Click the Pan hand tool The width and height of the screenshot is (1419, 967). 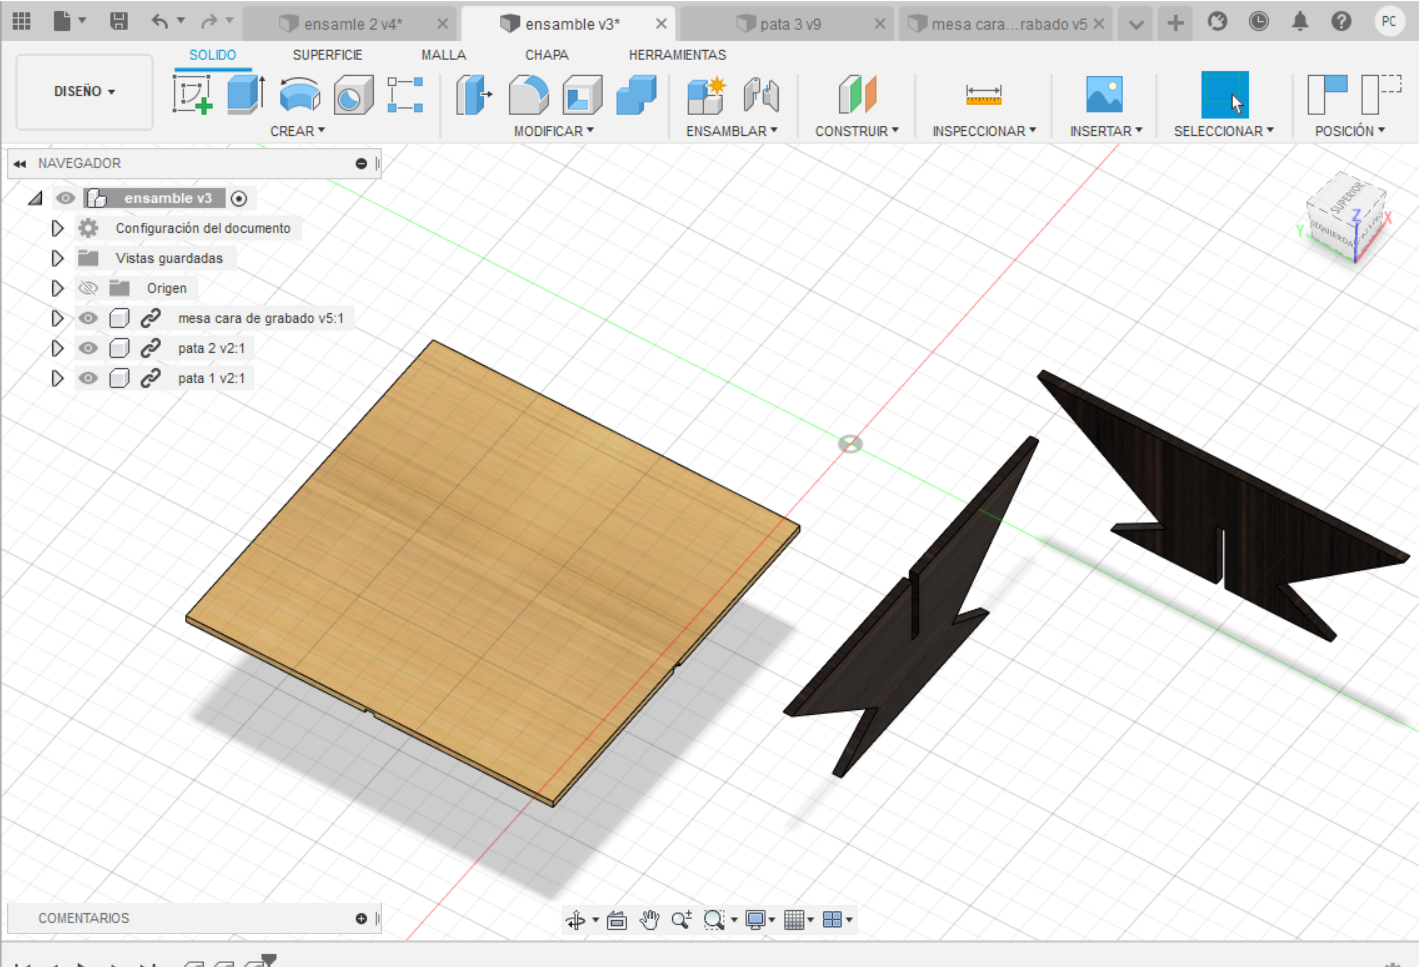[x=649, y=920]
